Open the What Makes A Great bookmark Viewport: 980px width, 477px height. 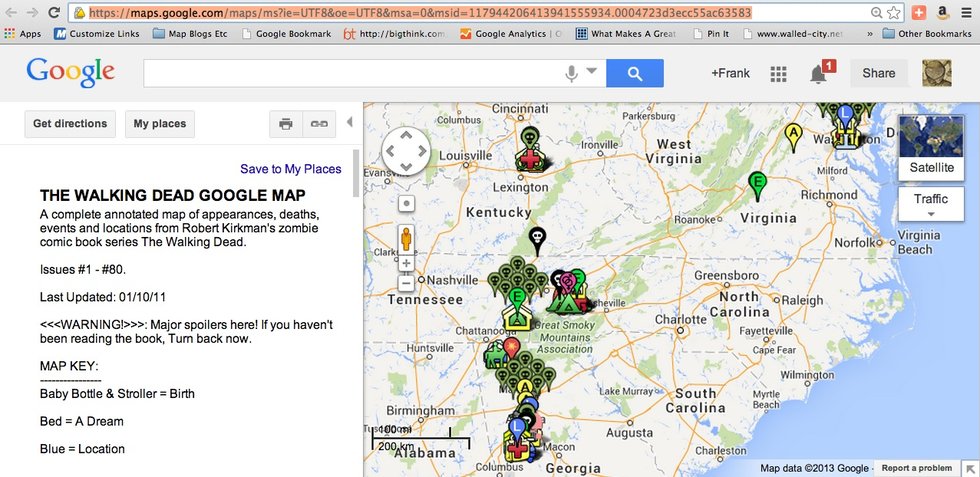626,34
